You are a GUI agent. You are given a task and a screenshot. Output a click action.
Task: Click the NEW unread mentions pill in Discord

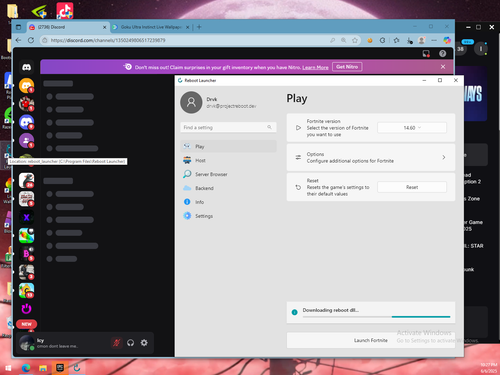[x=26, y=324]
